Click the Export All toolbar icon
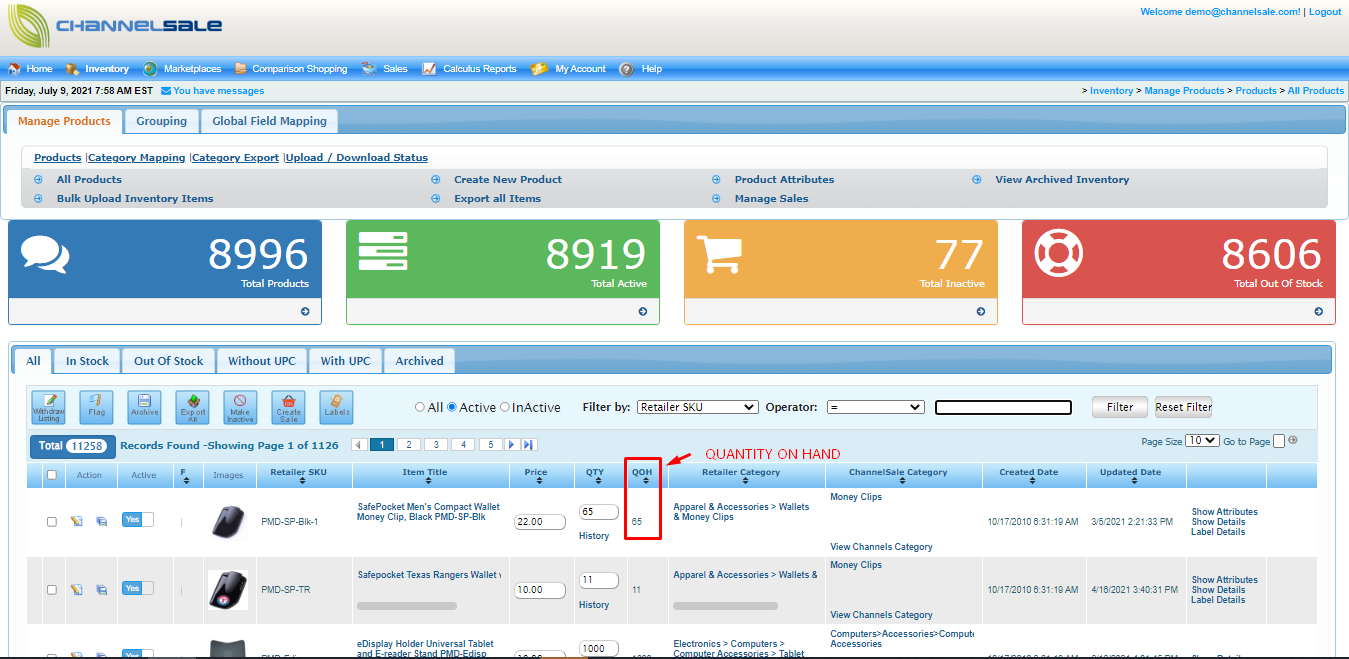This screenshot has width=1349, height=659. pos(192,407)
